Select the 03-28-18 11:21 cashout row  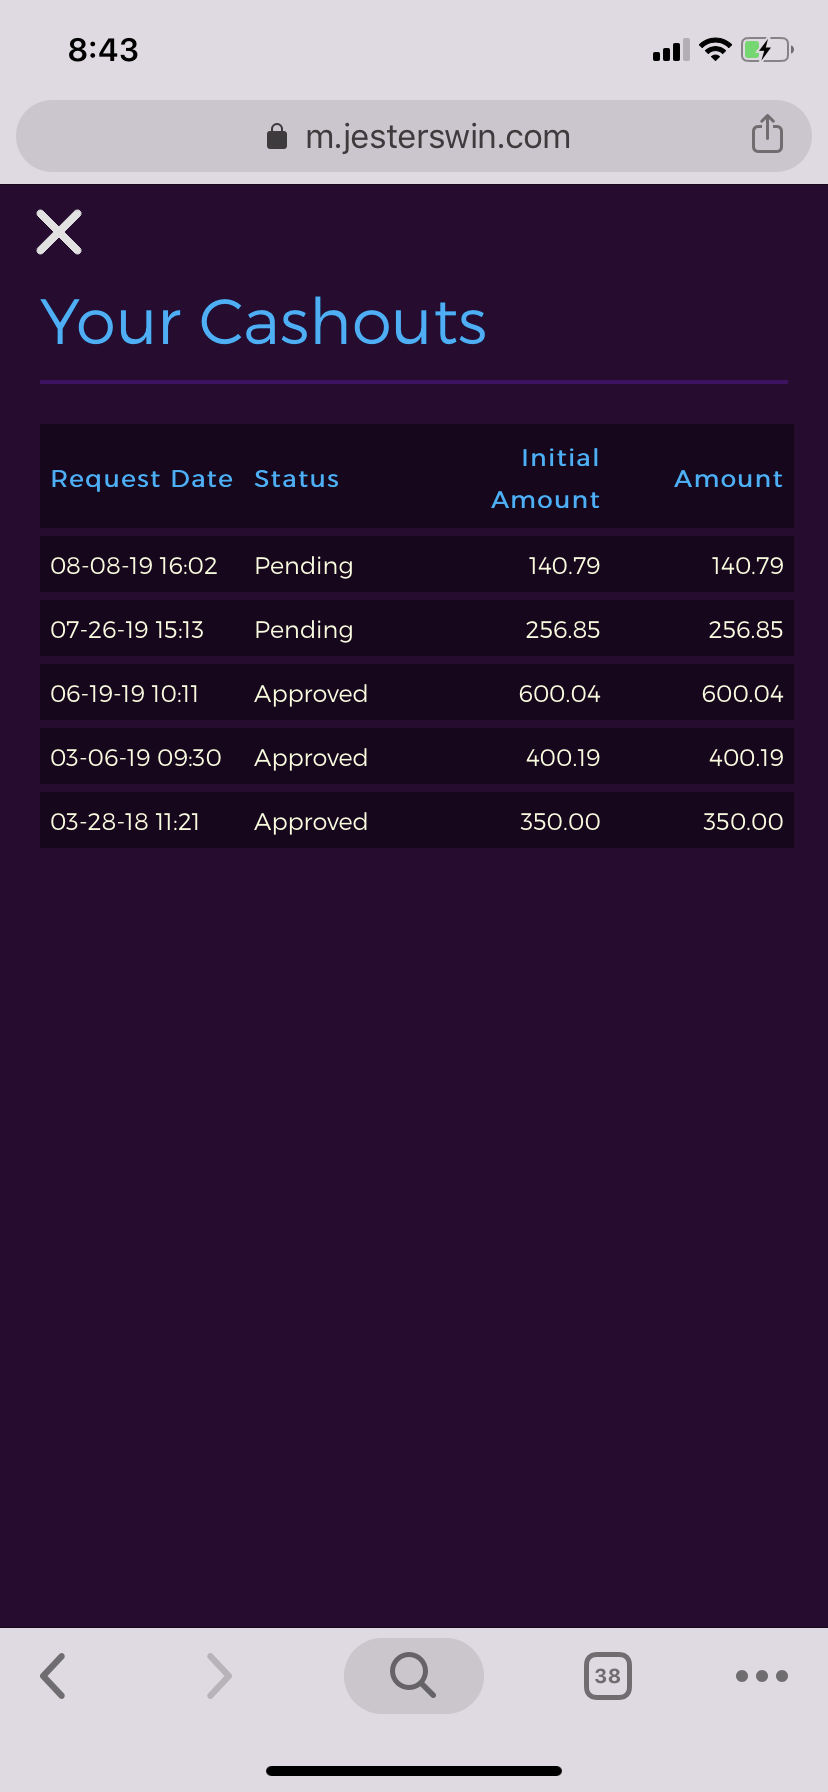[x=416, y=822]
